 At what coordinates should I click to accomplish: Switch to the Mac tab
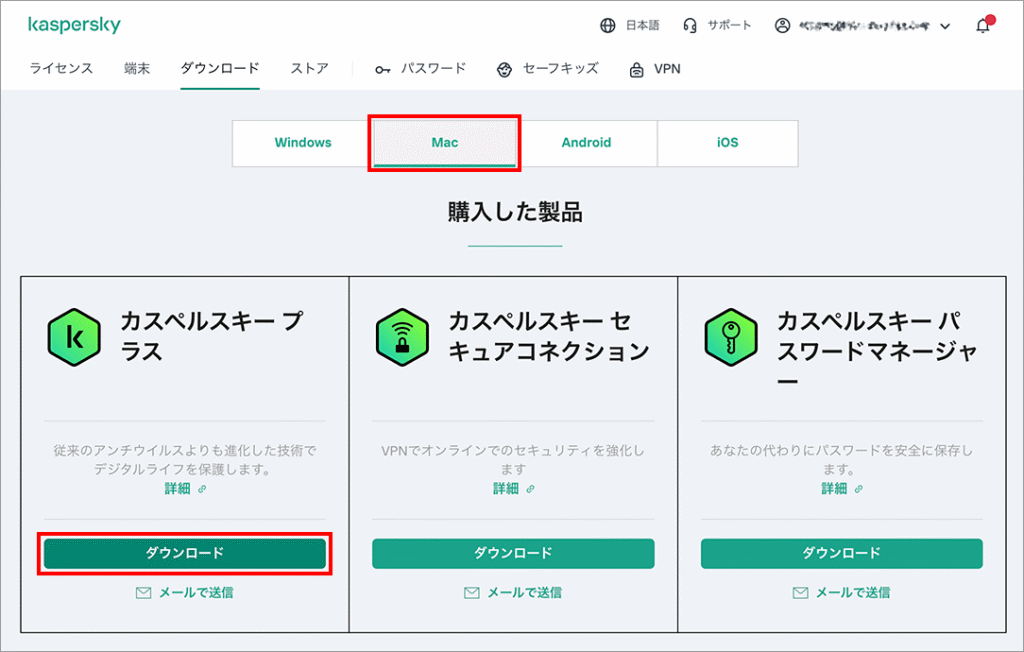tap(445, 142)
